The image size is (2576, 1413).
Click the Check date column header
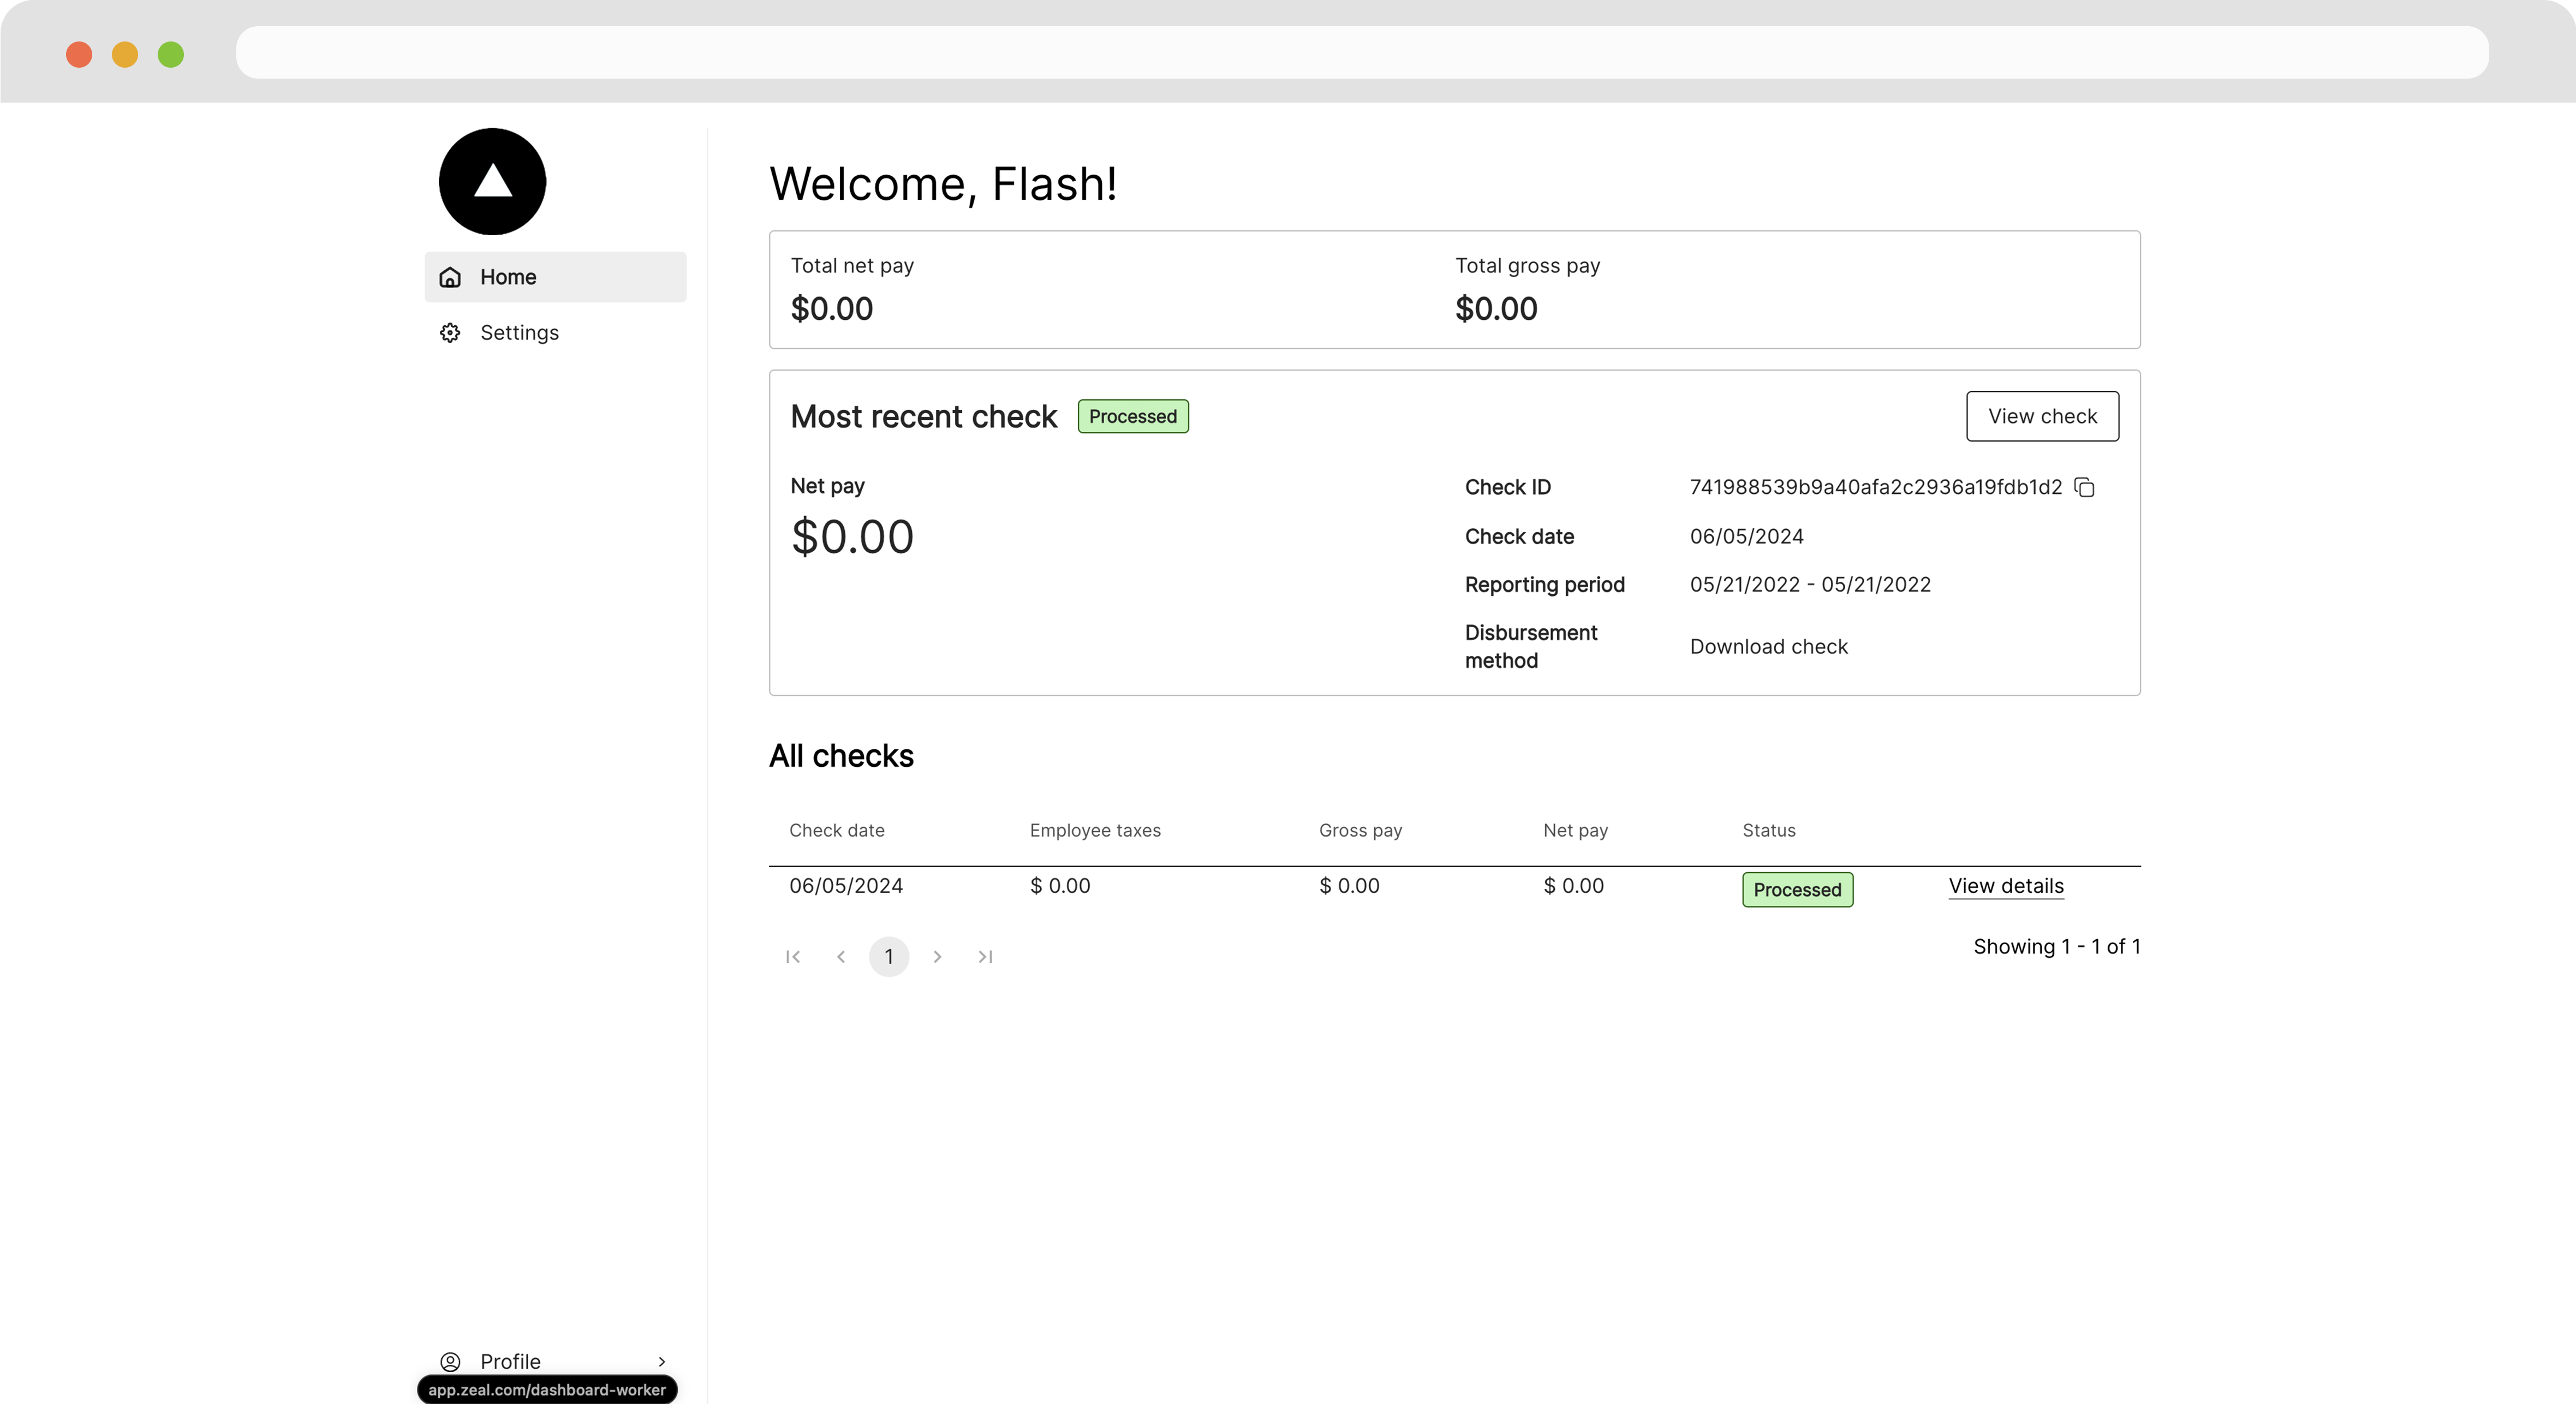click(x=837, y=830)
